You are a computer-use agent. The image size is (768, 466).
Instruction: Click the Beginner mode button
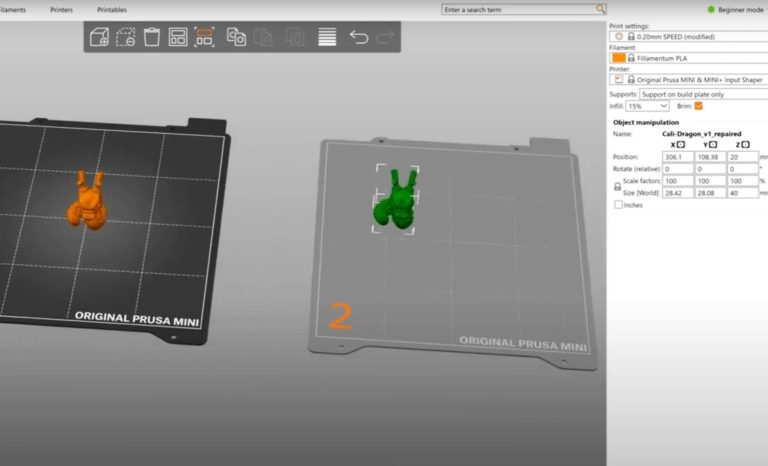[x=737, y=9]
